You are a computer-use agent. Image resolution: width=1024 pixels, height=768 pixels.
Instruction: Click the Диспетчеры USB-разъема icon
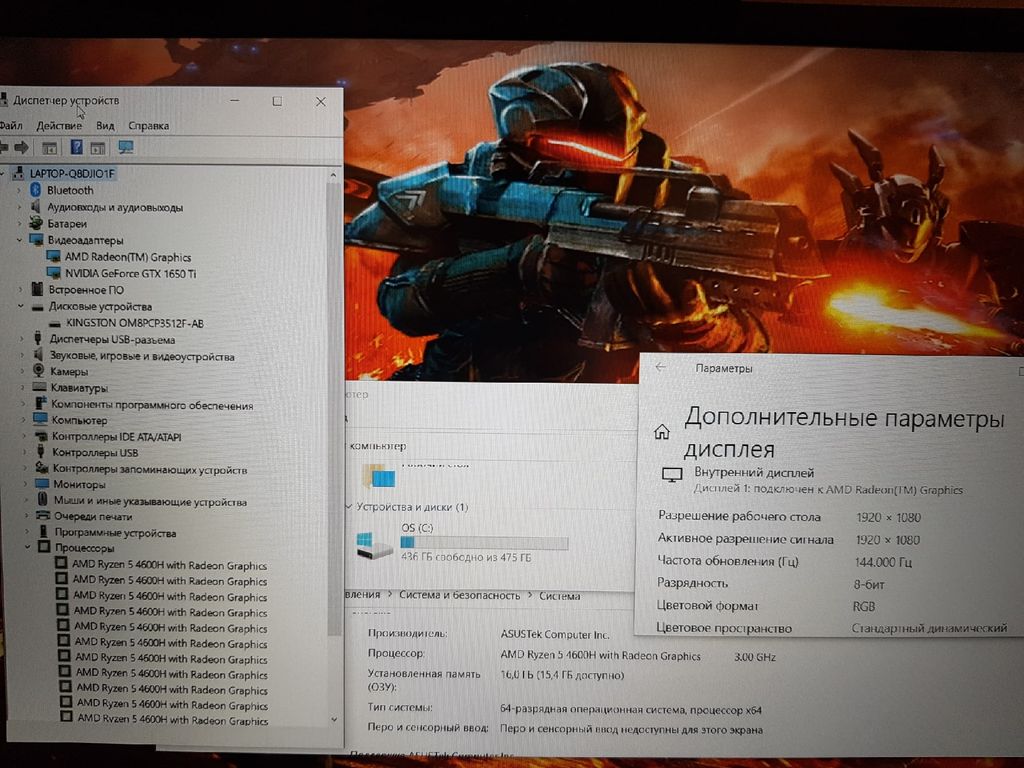[38, 338]
